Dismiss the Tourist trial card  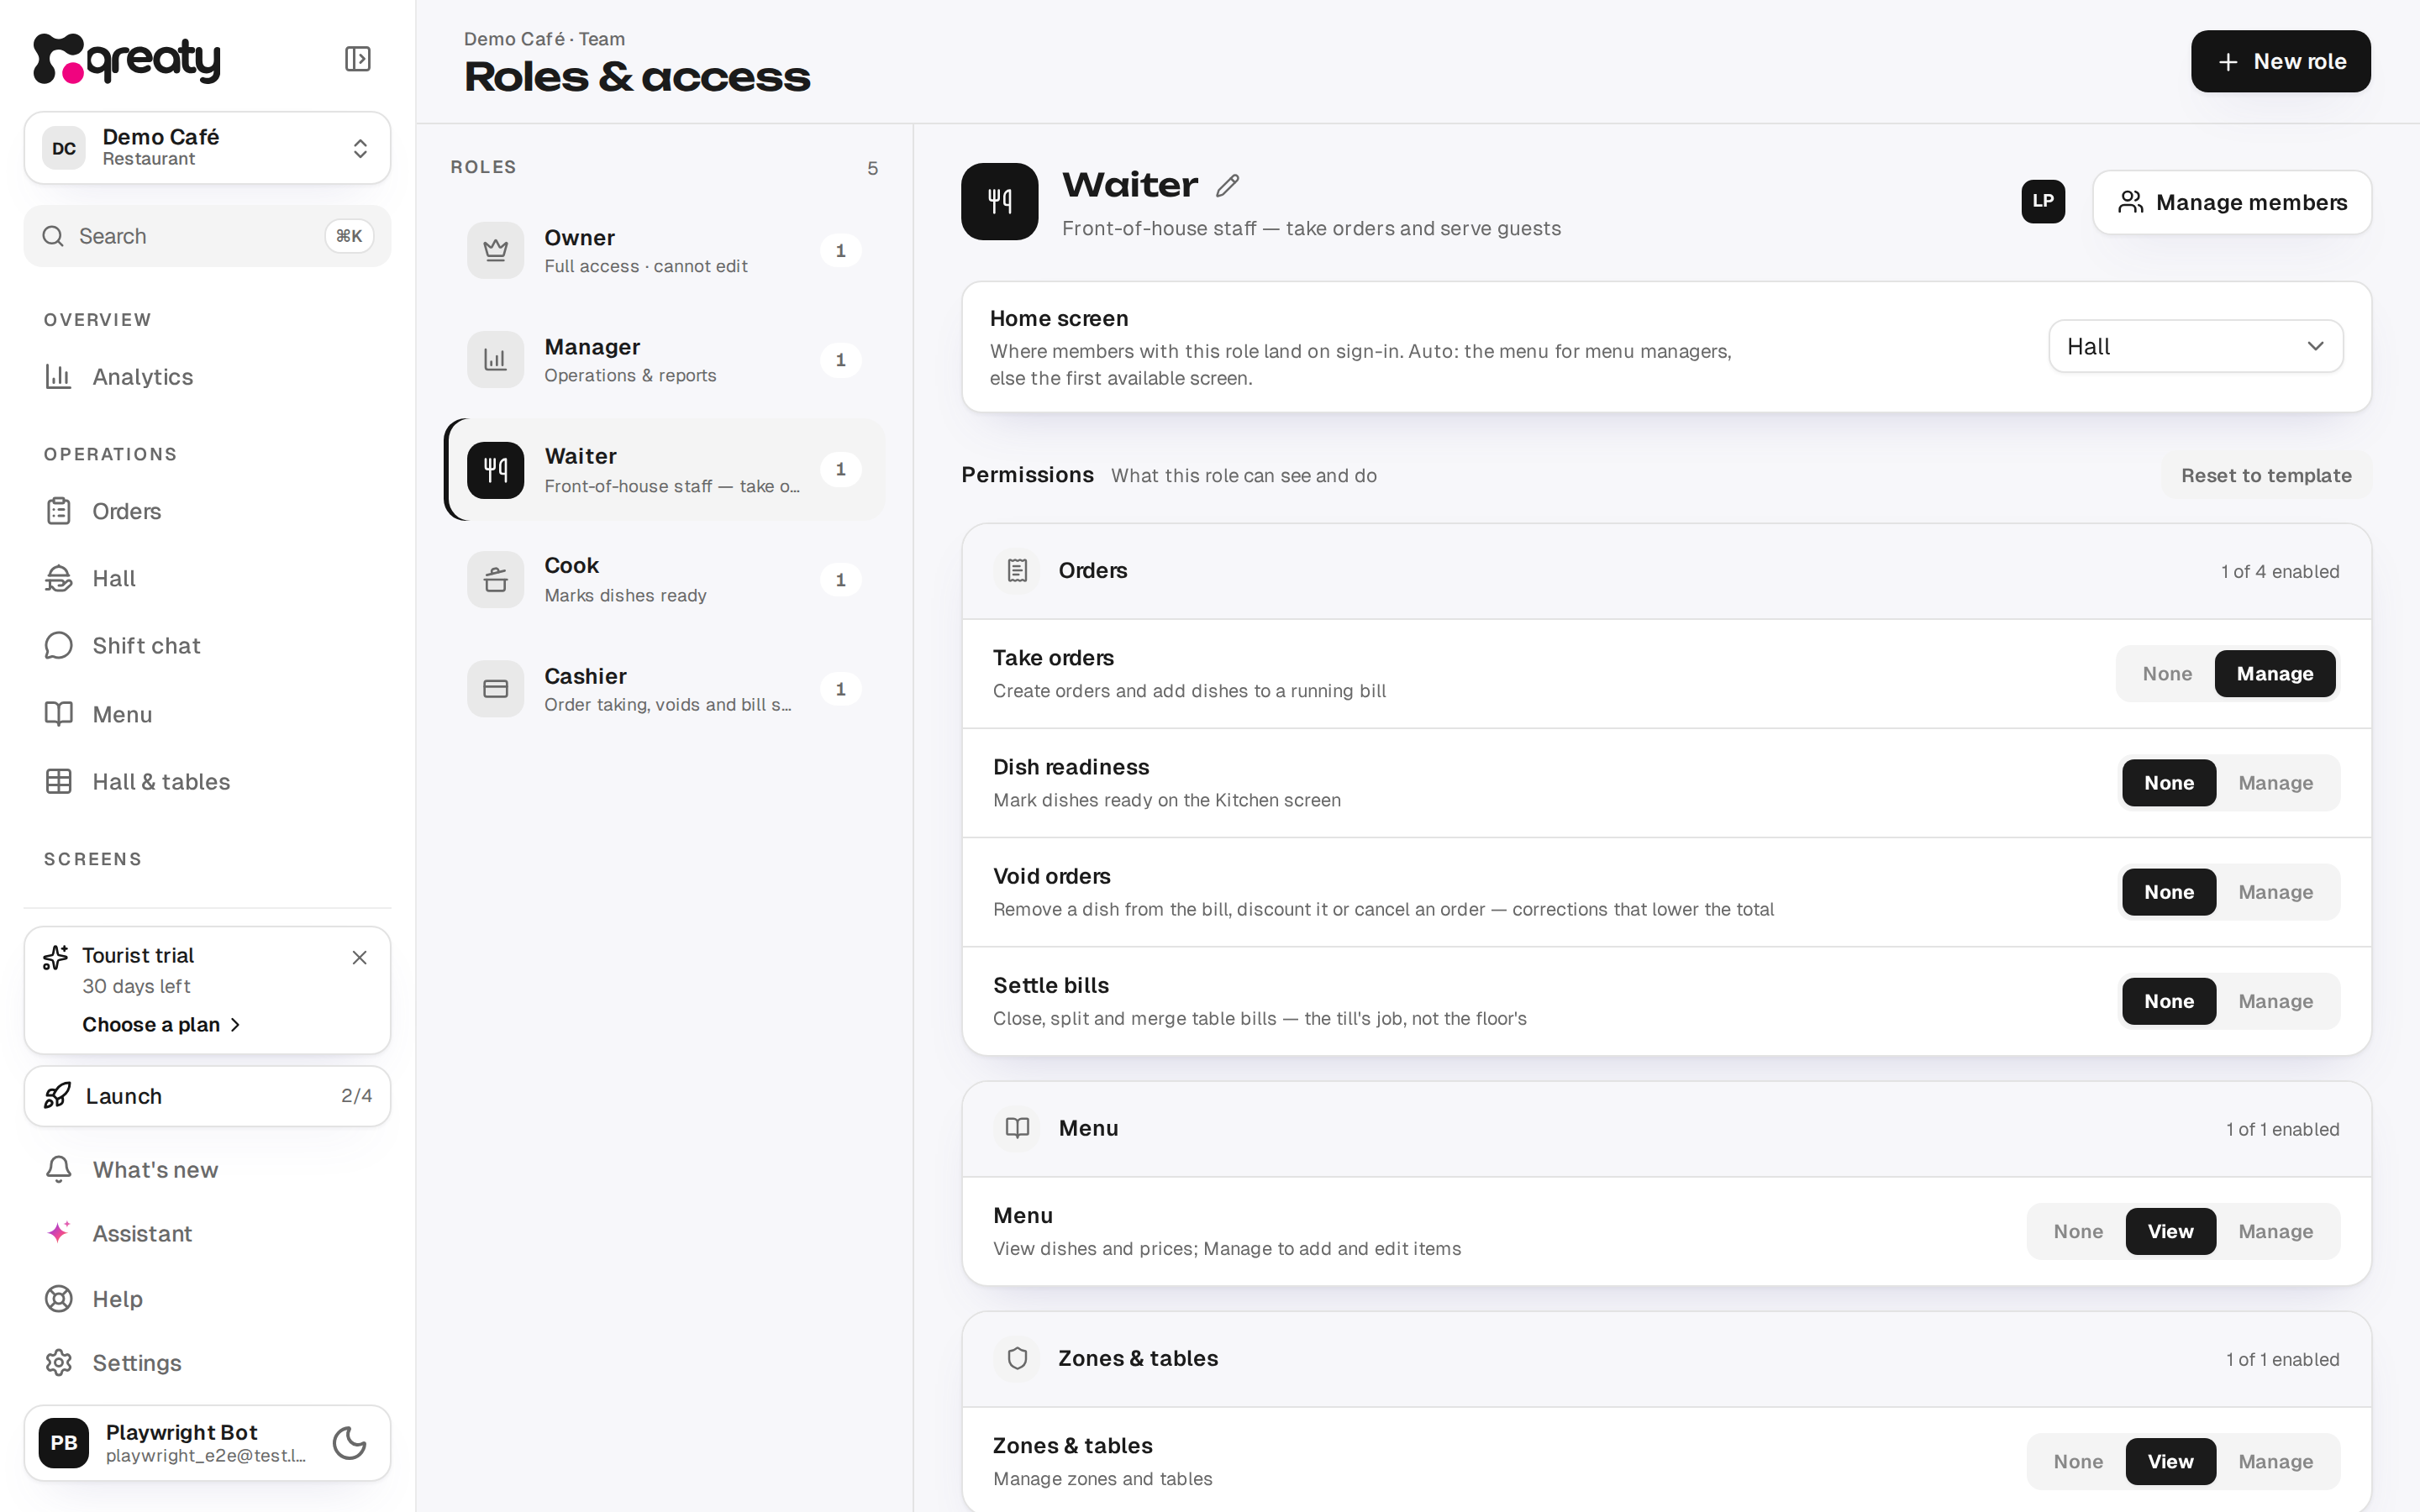(x=360, y=958)
